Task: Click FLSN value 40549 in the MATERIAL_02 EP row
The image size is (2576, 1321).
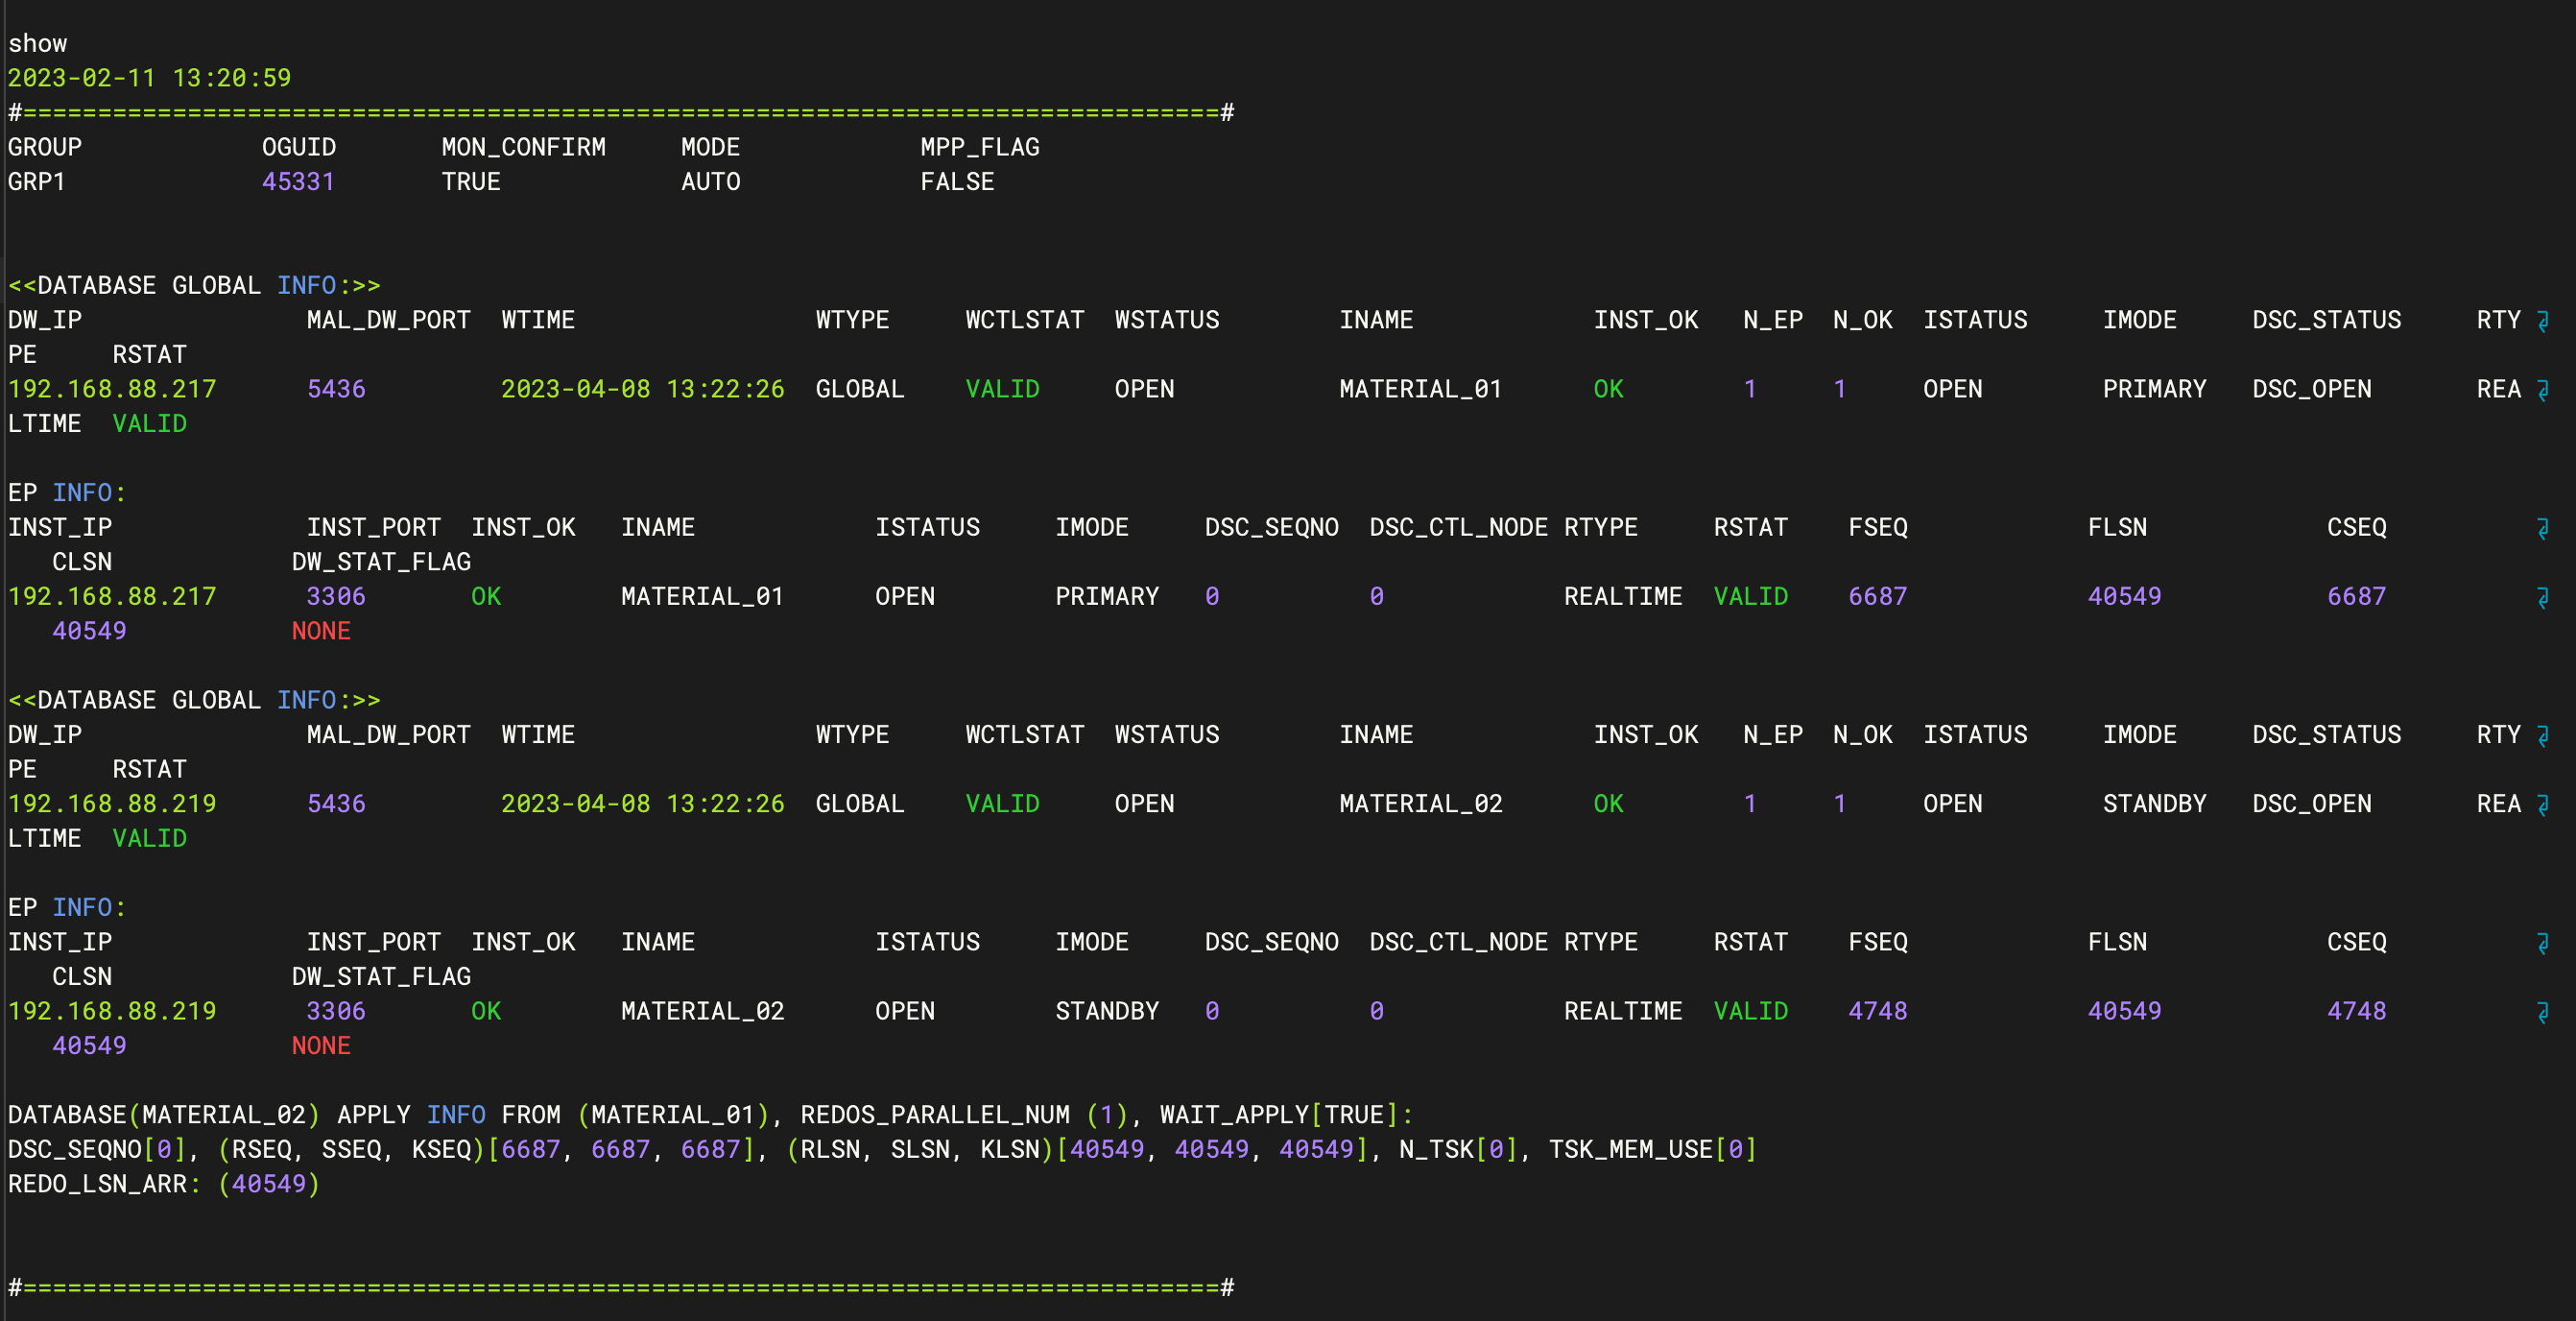Action: (2125, 1011)
